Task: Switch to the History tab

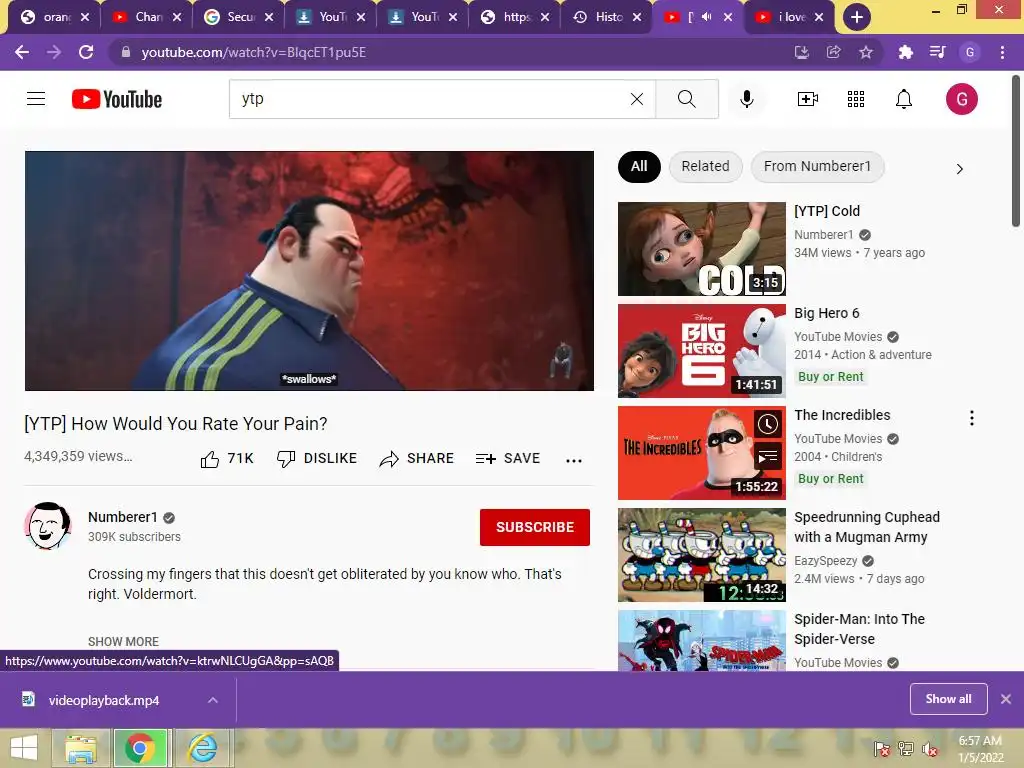Action: (607, 17)
